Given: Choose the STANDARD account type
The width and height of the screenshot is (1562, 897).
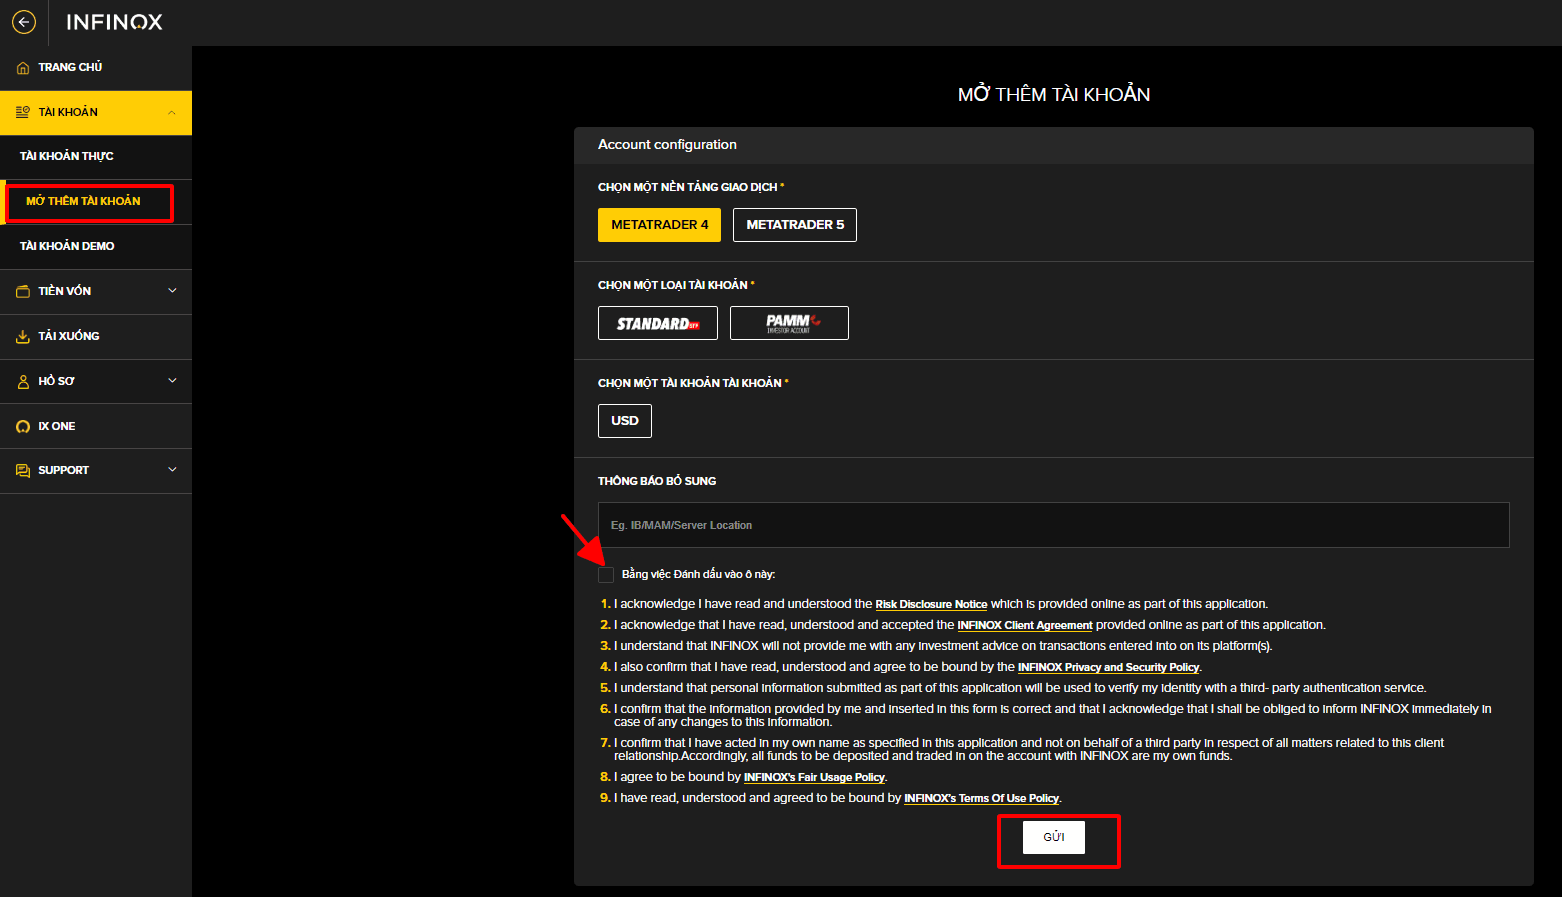Looking at the screenshot, I should [658, 323].
